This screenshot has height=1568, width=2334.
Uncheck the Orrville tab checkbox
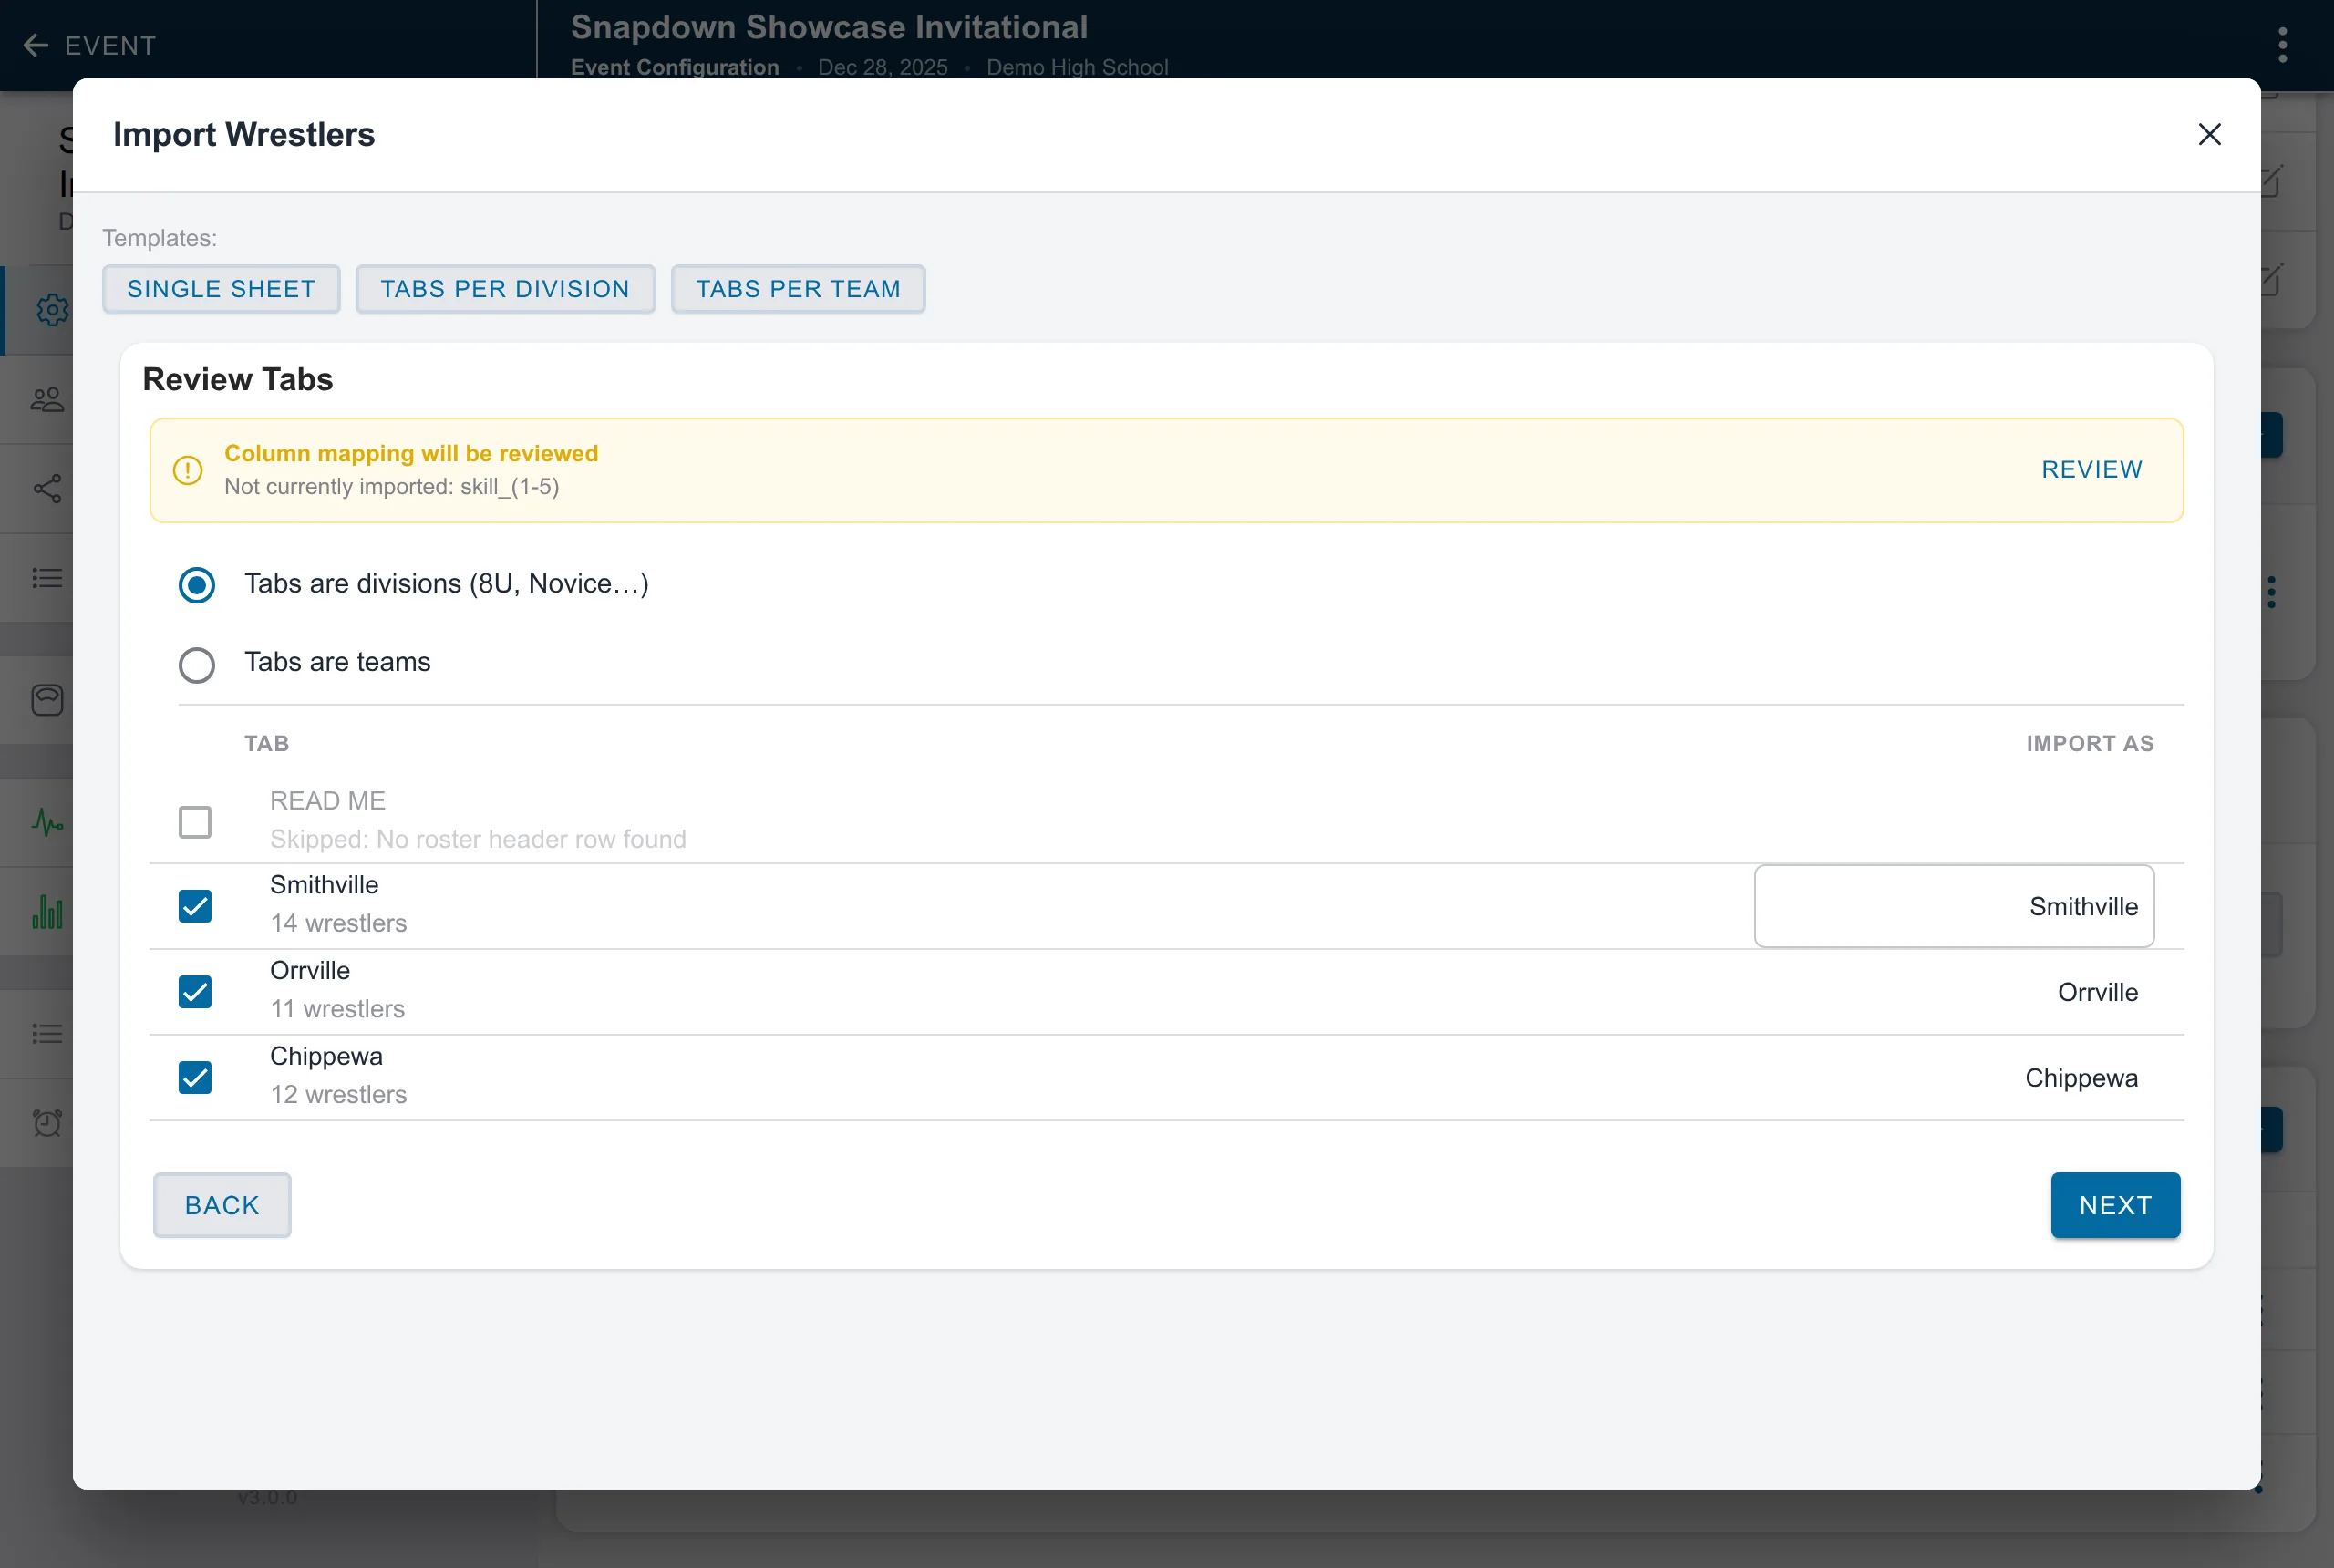click(195, 992)
